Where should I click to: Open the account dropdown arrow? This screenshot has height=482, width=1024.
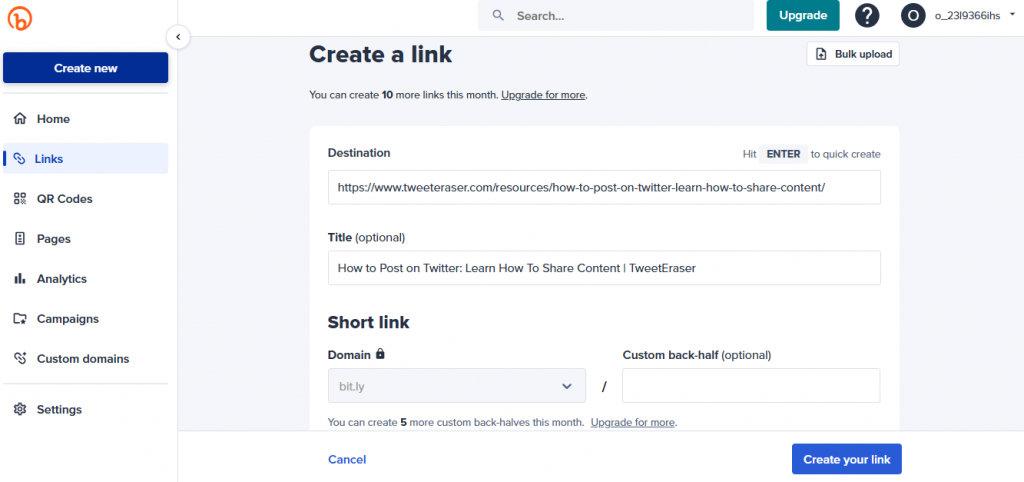[1012, 15]
